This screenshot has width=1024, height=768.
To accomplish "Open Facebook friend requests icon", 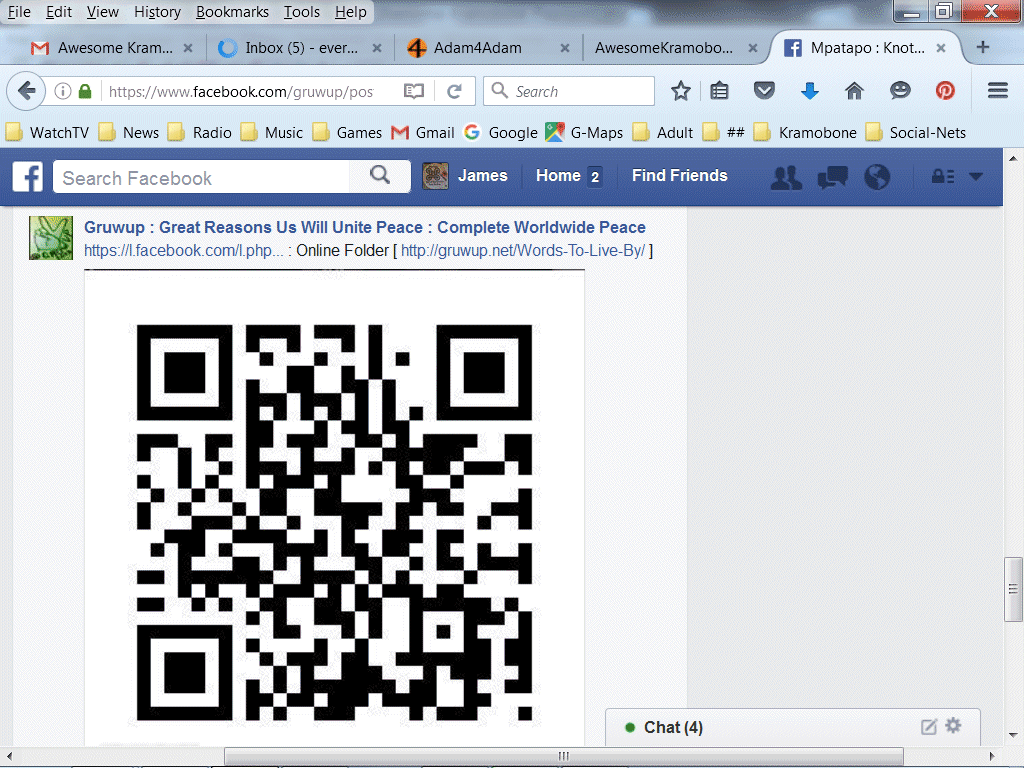I will click(x=786, y=176).
